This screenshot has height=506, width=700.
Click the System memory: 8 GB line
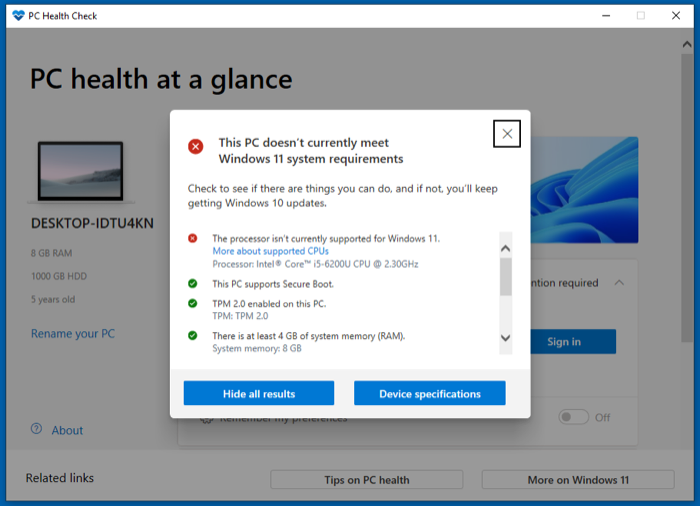coord(257,348)
